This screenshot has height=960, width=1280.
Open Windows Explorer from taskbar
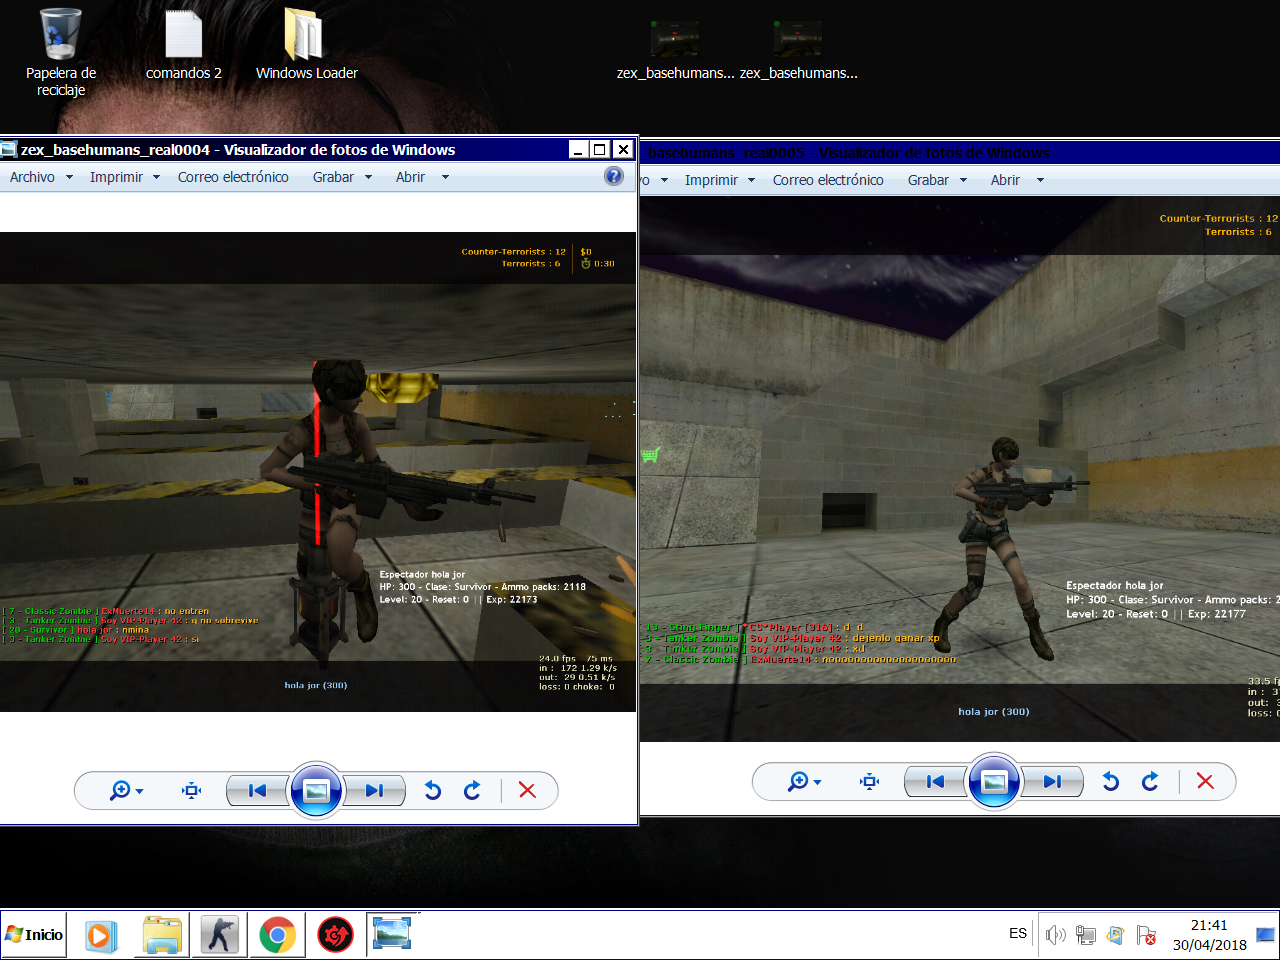coord(162,935)
